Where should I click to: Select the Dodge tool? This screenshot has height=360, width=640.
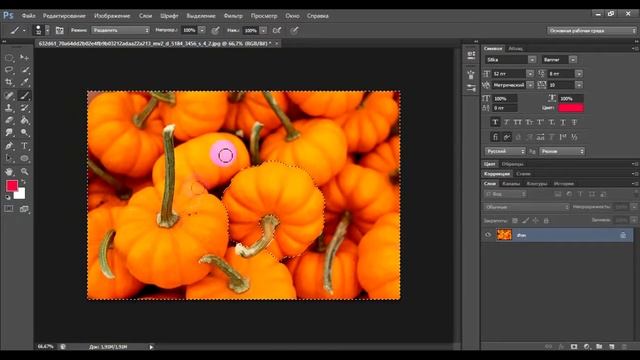(24, 133)
